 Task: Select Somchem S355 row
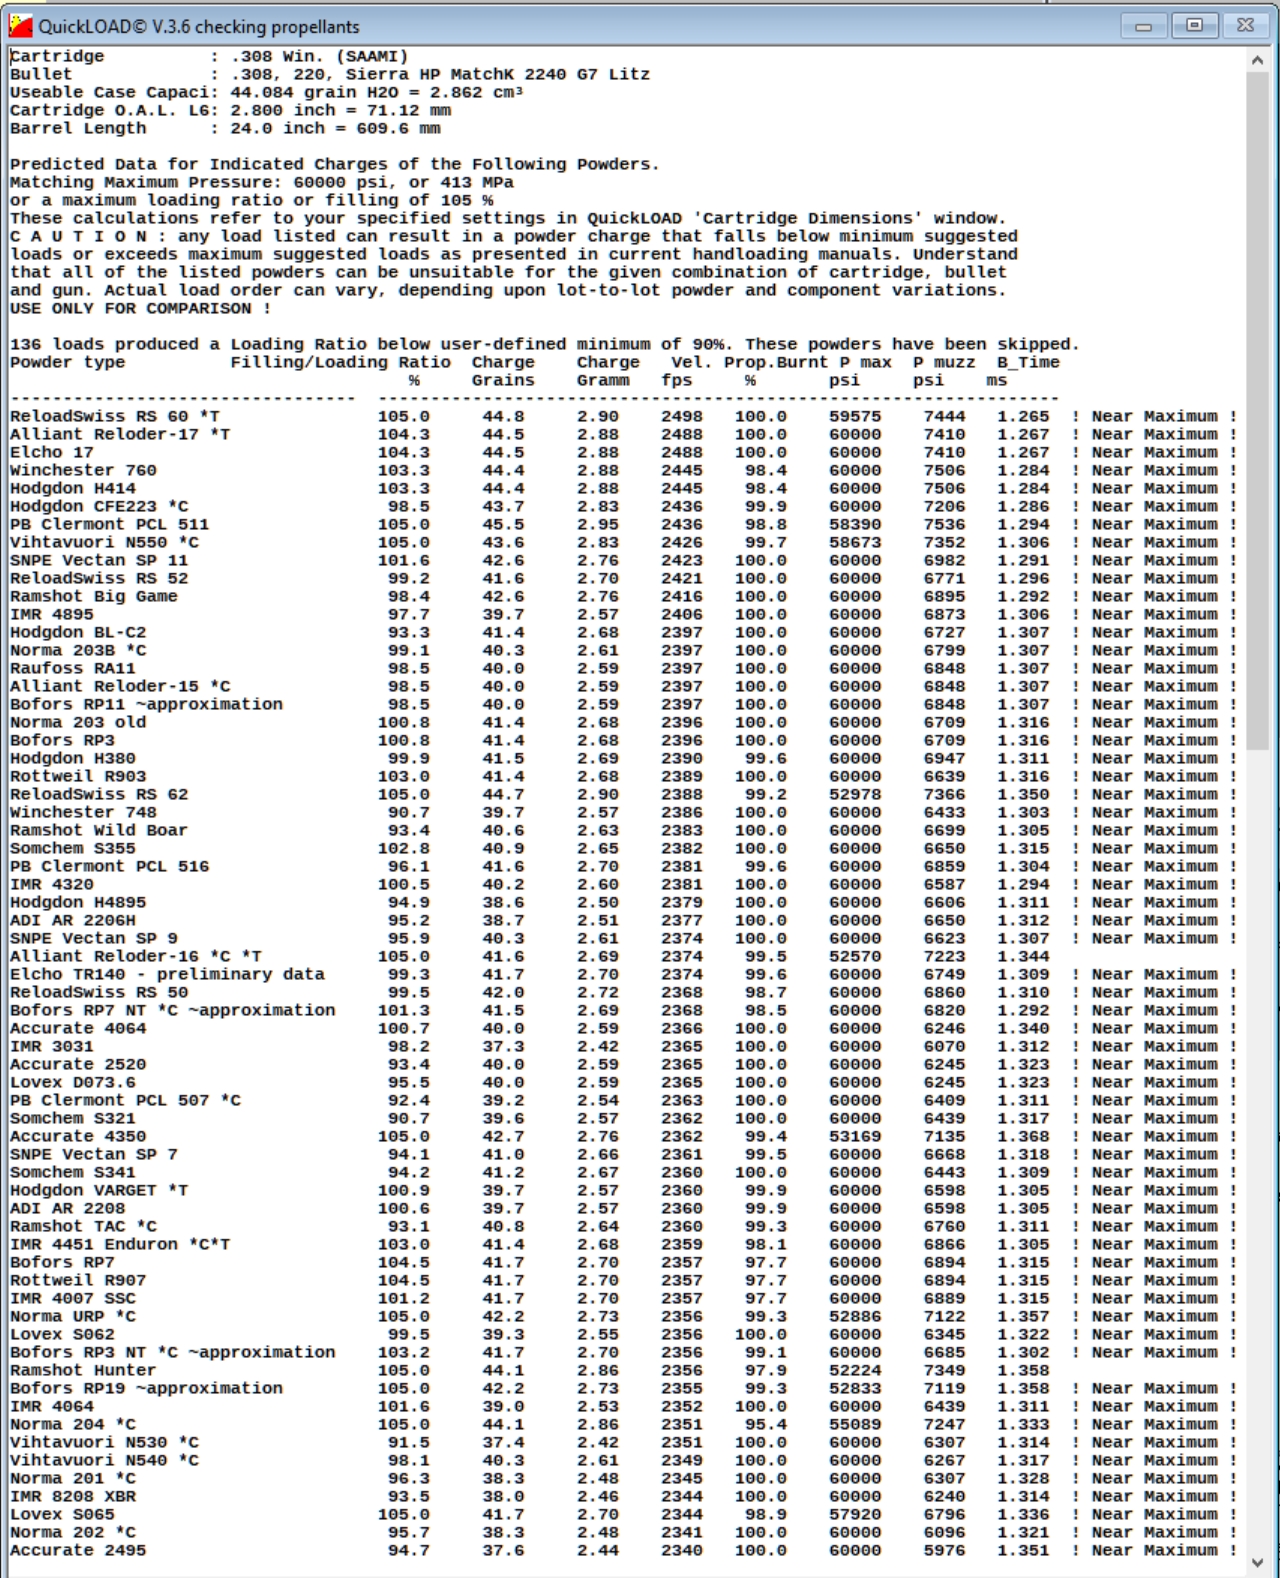click(623, 849)
